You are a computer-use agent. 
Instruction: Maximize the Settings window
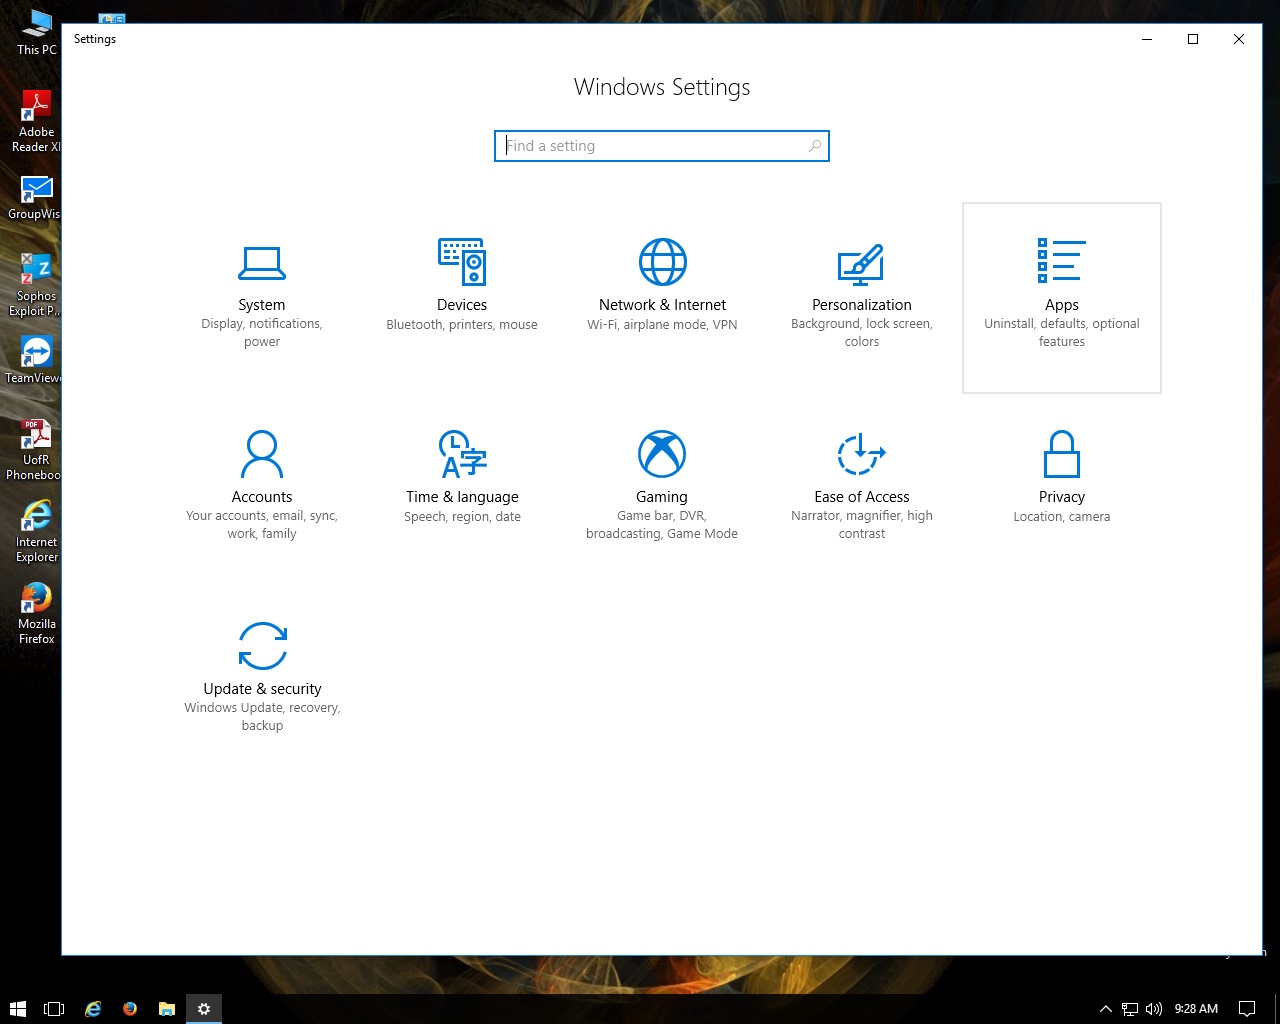coord(1193,39)
